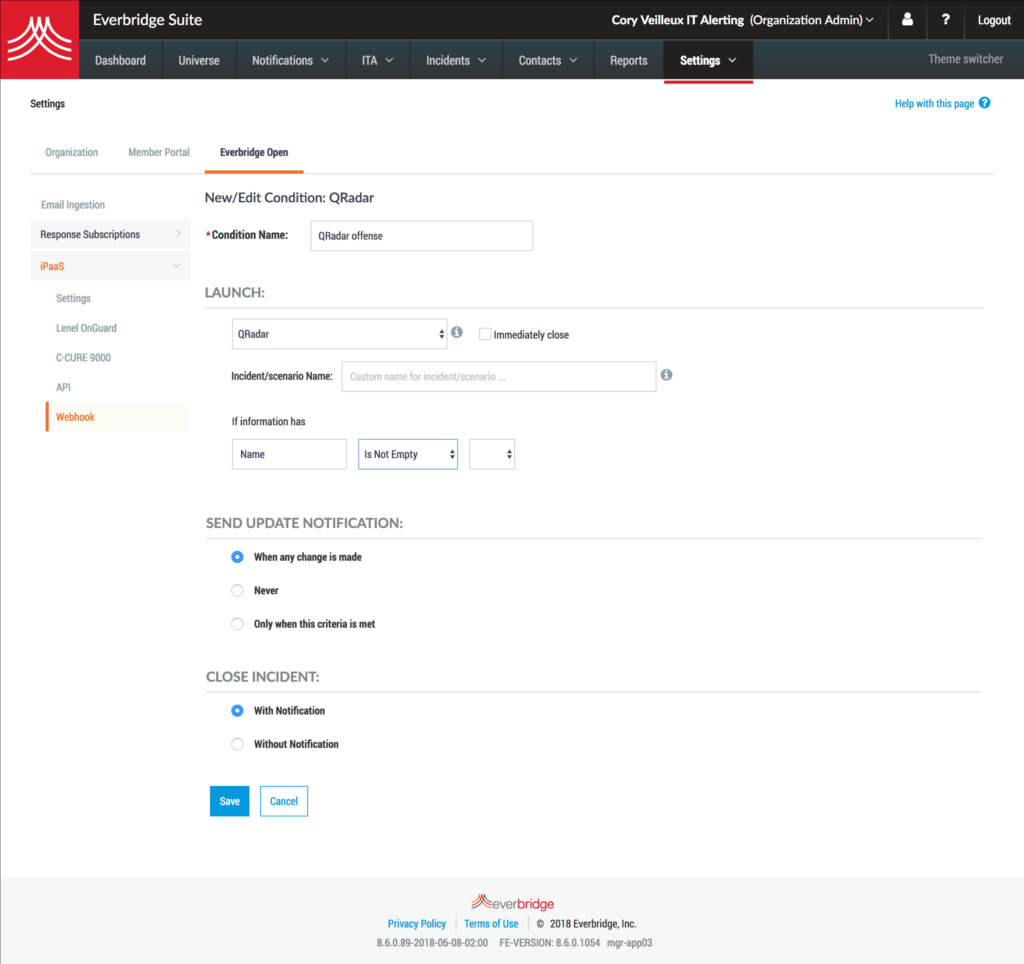Open iPaaS Settings sidebar item

(73, 298)
